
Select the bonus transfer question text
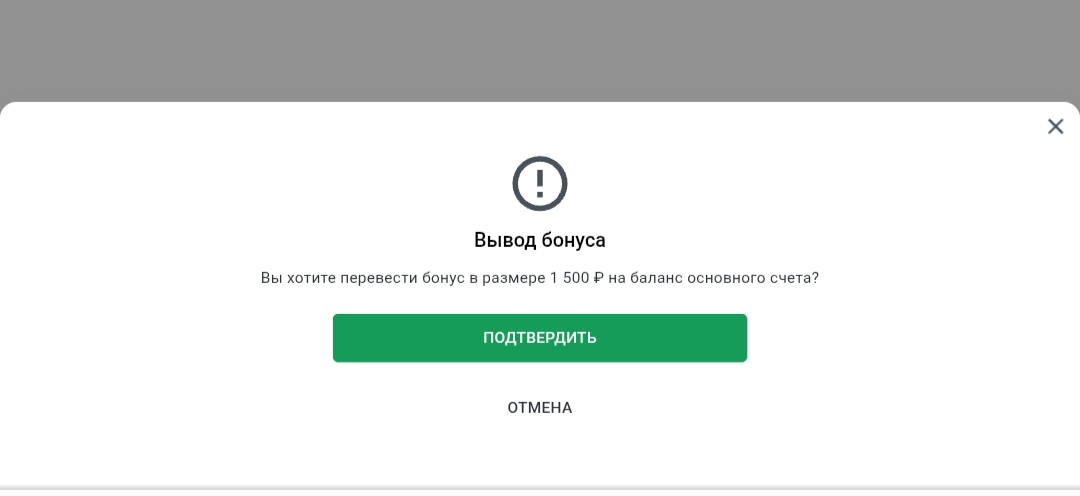(540, 278)
